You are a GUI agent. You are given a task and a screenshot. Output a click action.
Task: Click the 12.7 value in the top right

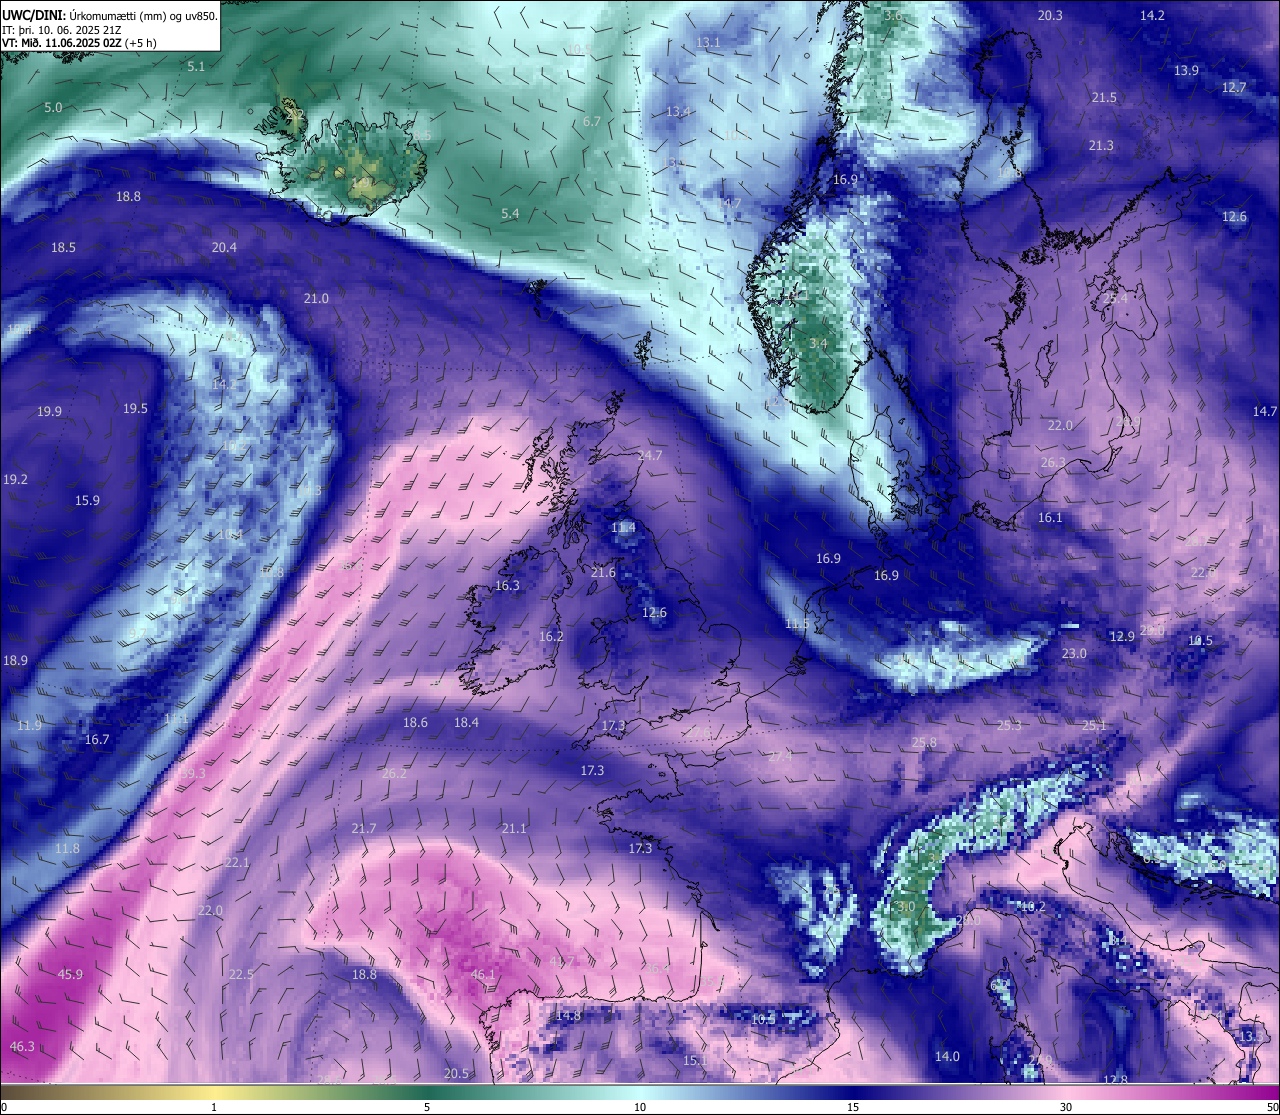coord(1234,88)
